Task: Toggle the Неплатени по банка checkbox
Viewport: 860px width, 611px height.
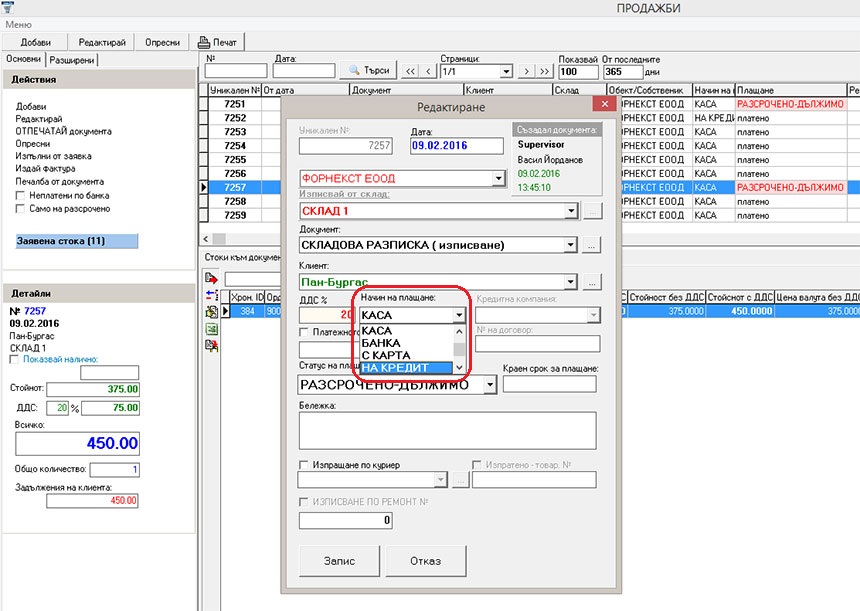Action: [21, 196]
